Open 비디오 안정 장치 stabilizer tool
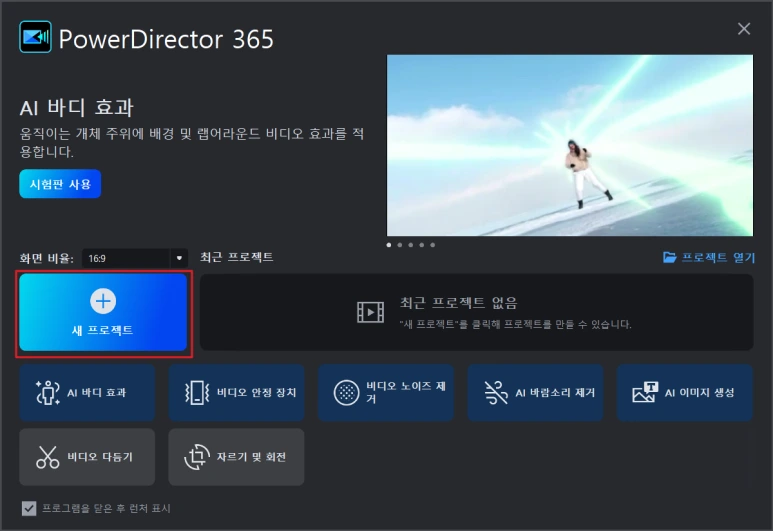 click(237, 393)
